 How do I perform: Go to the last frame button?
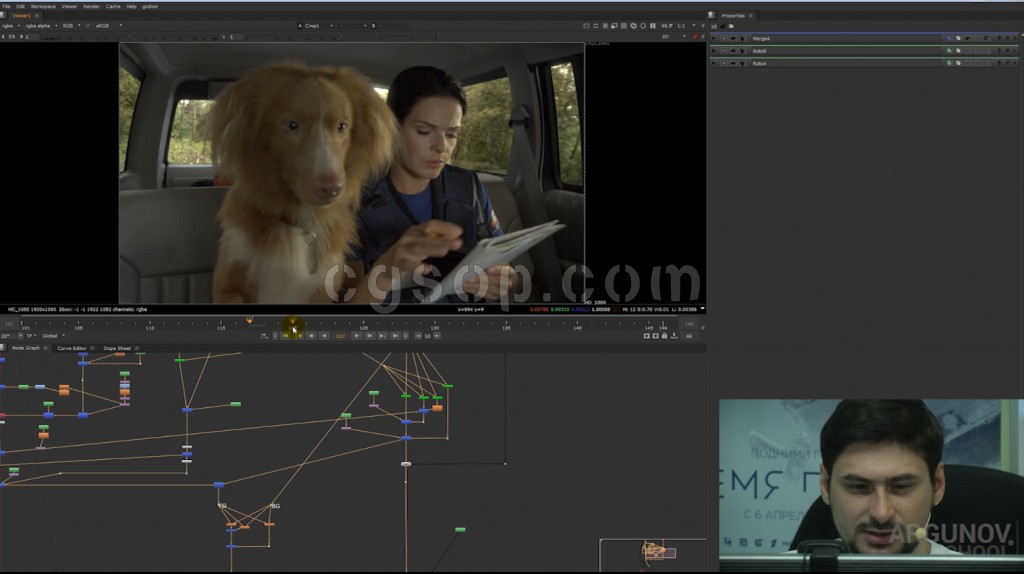395,336
